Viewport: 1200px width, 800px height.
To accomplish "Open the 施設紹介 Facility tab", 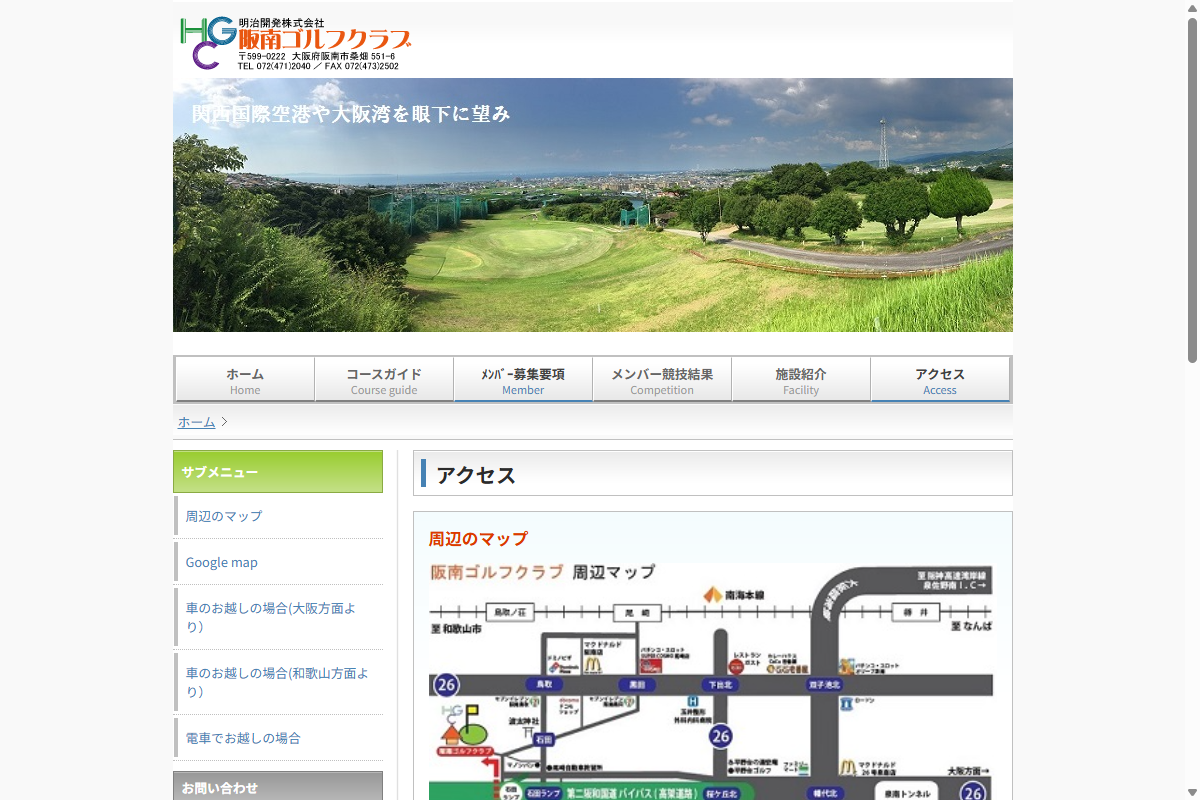I will click(801, 380).
